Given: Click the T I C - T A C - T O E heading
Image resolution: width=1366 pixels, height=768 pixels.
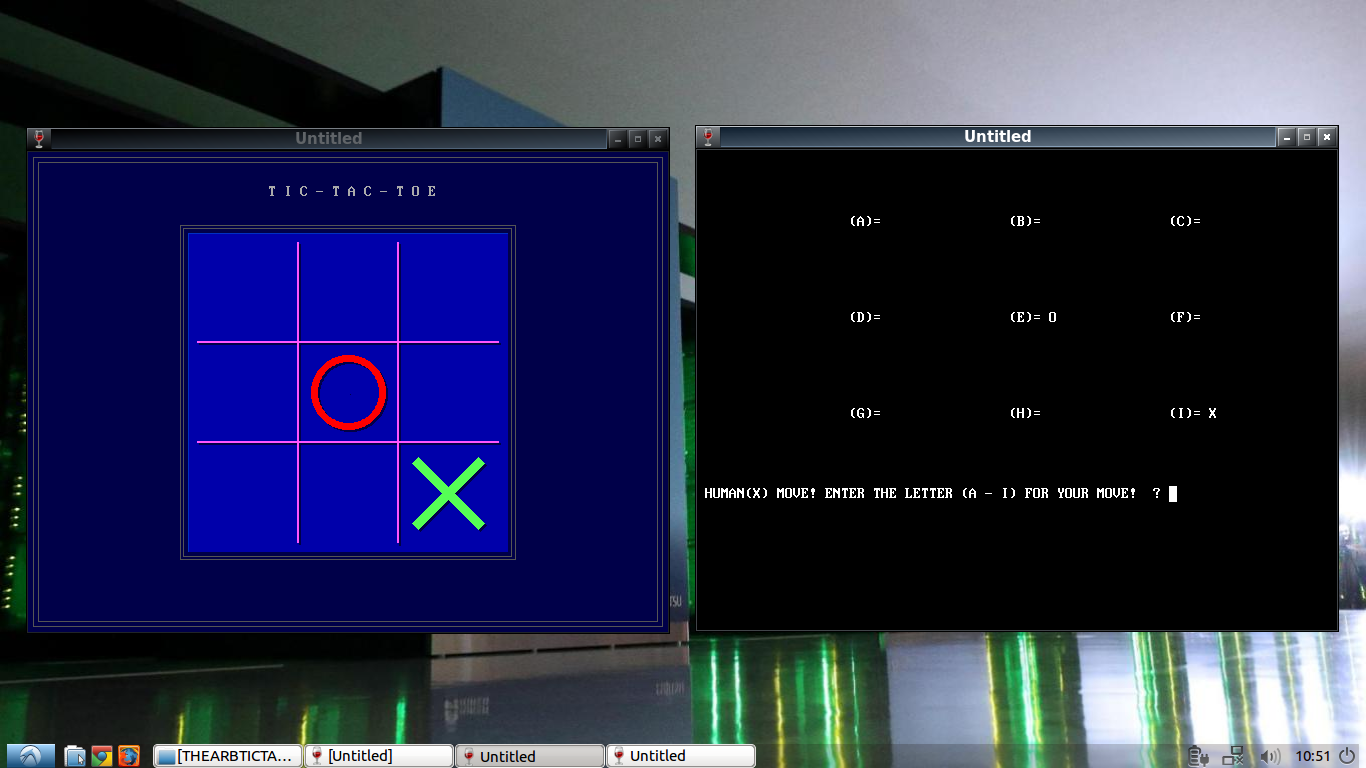Looking at the screenshot, I should [353, 191].
